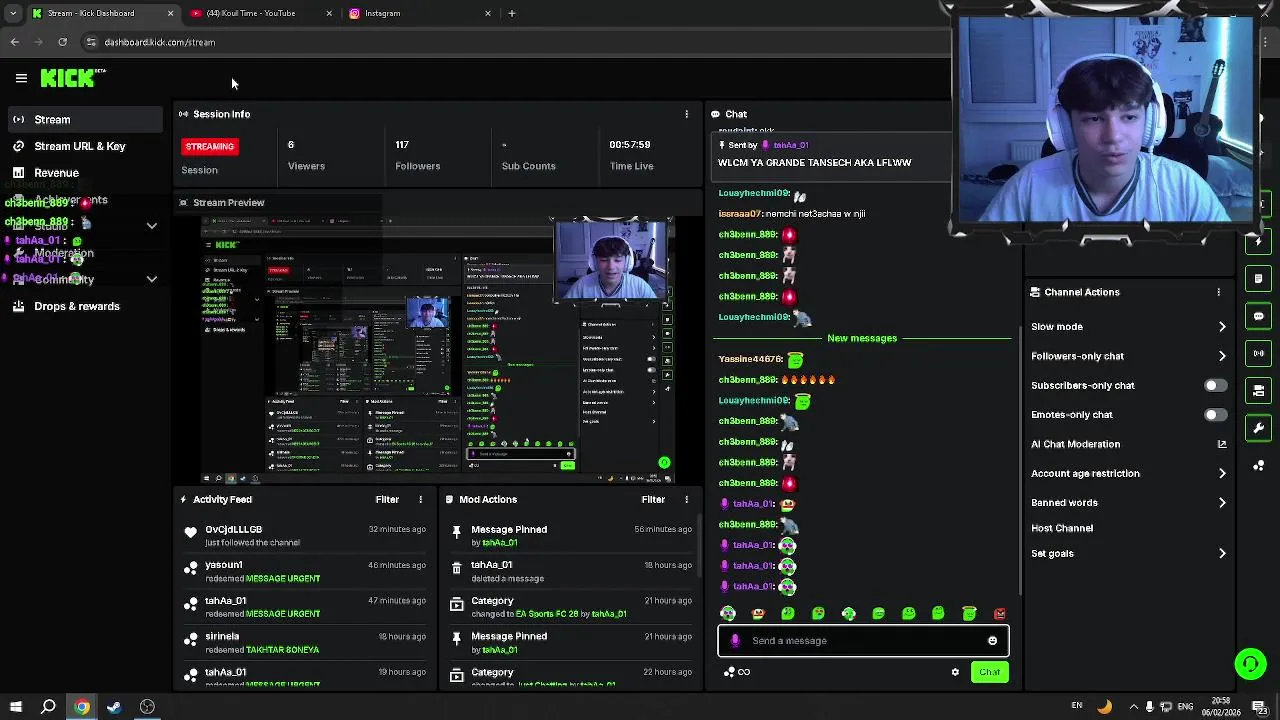The width and height of the screenshot is (1280, 720).
Task: Click OvCjdLLLGB in Activity Feed
Action: (233, 529)
